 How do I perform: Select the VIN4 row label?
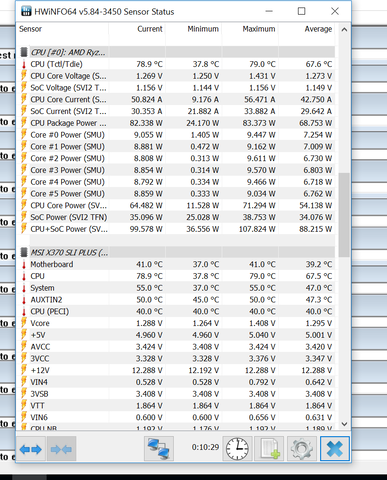point(39,382)
